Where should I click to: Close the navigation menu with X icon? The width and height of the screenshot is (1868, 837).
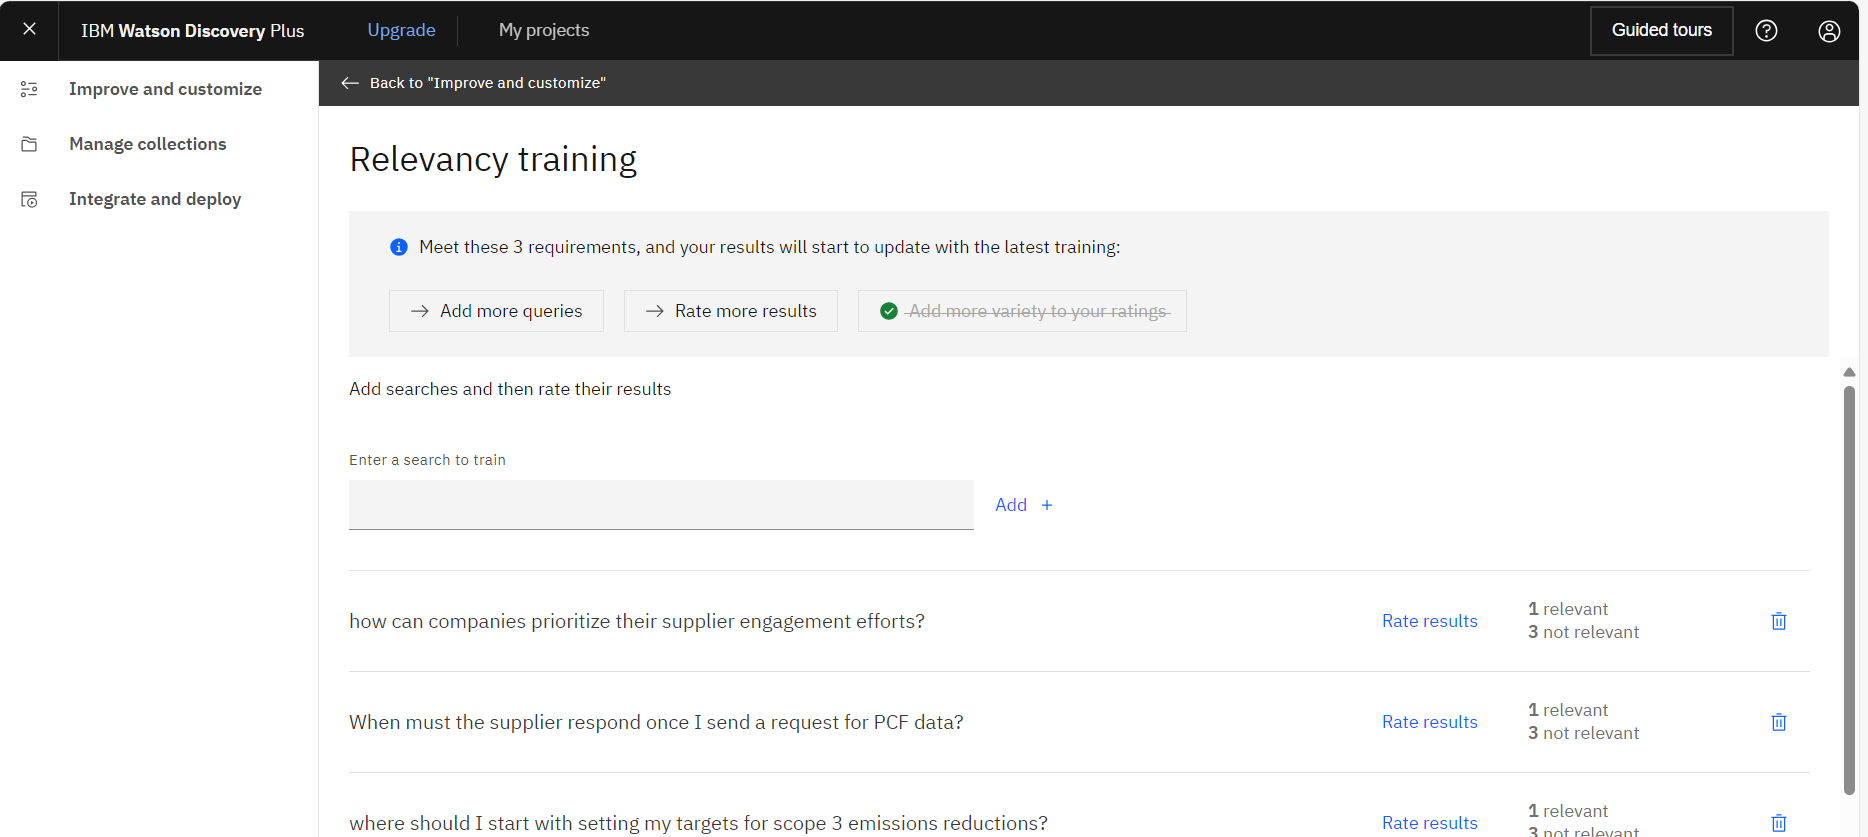click(29, 29)
